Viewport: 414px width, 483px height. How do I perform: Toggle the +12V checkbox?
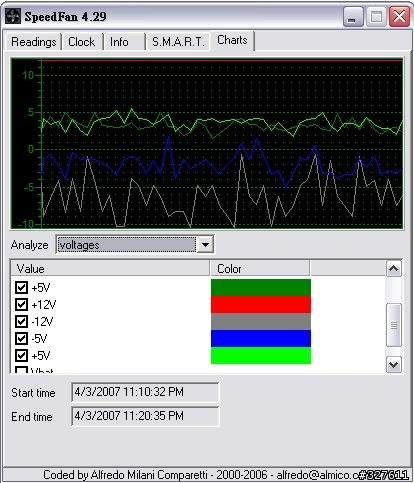[x=22, y=304]
